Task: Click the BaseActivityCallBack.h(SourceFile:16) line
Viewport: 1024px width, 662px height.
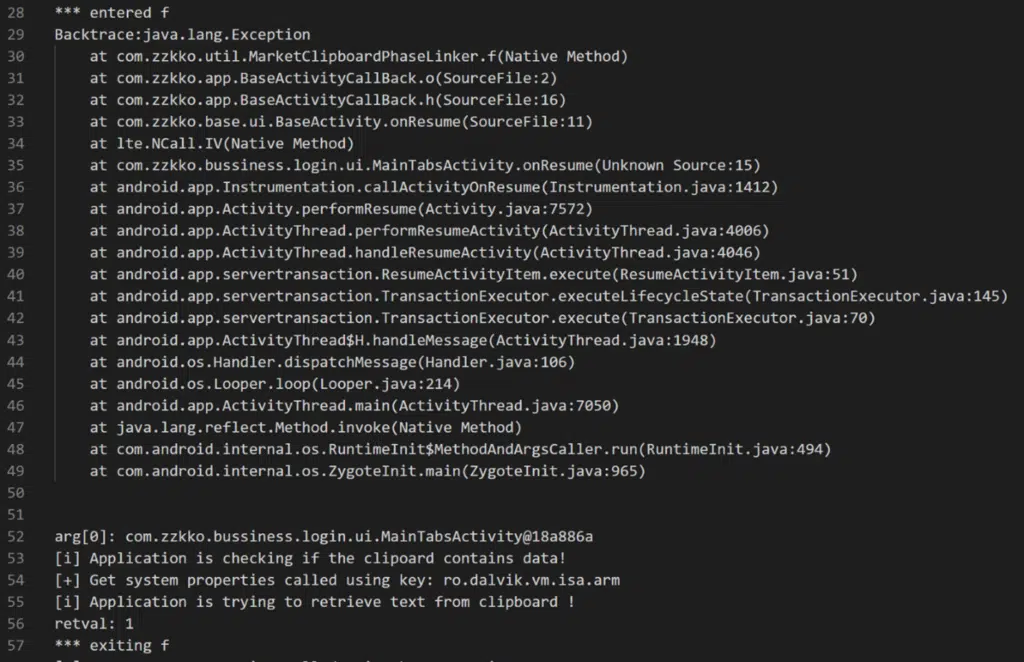Action: point(327,100)
